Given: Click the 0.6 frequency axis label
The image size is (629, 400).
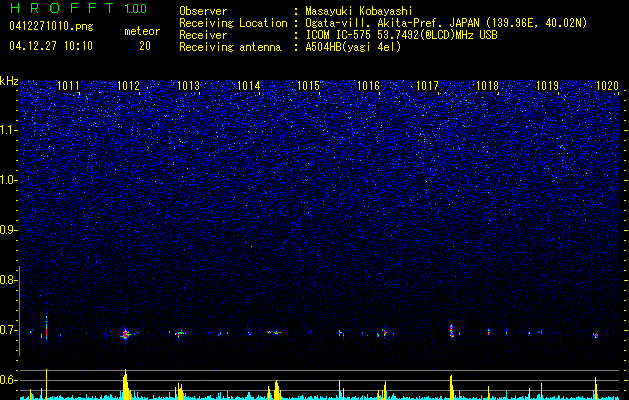Looking at the screenshot, I should coord(7,380).
